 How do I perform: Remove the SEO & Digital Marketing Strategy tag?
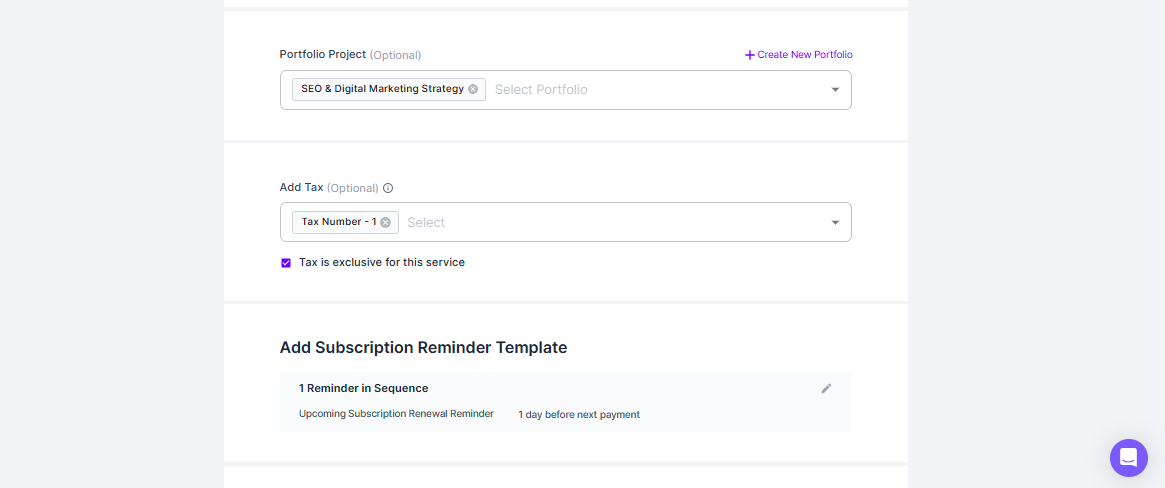[x=473, y=89]
